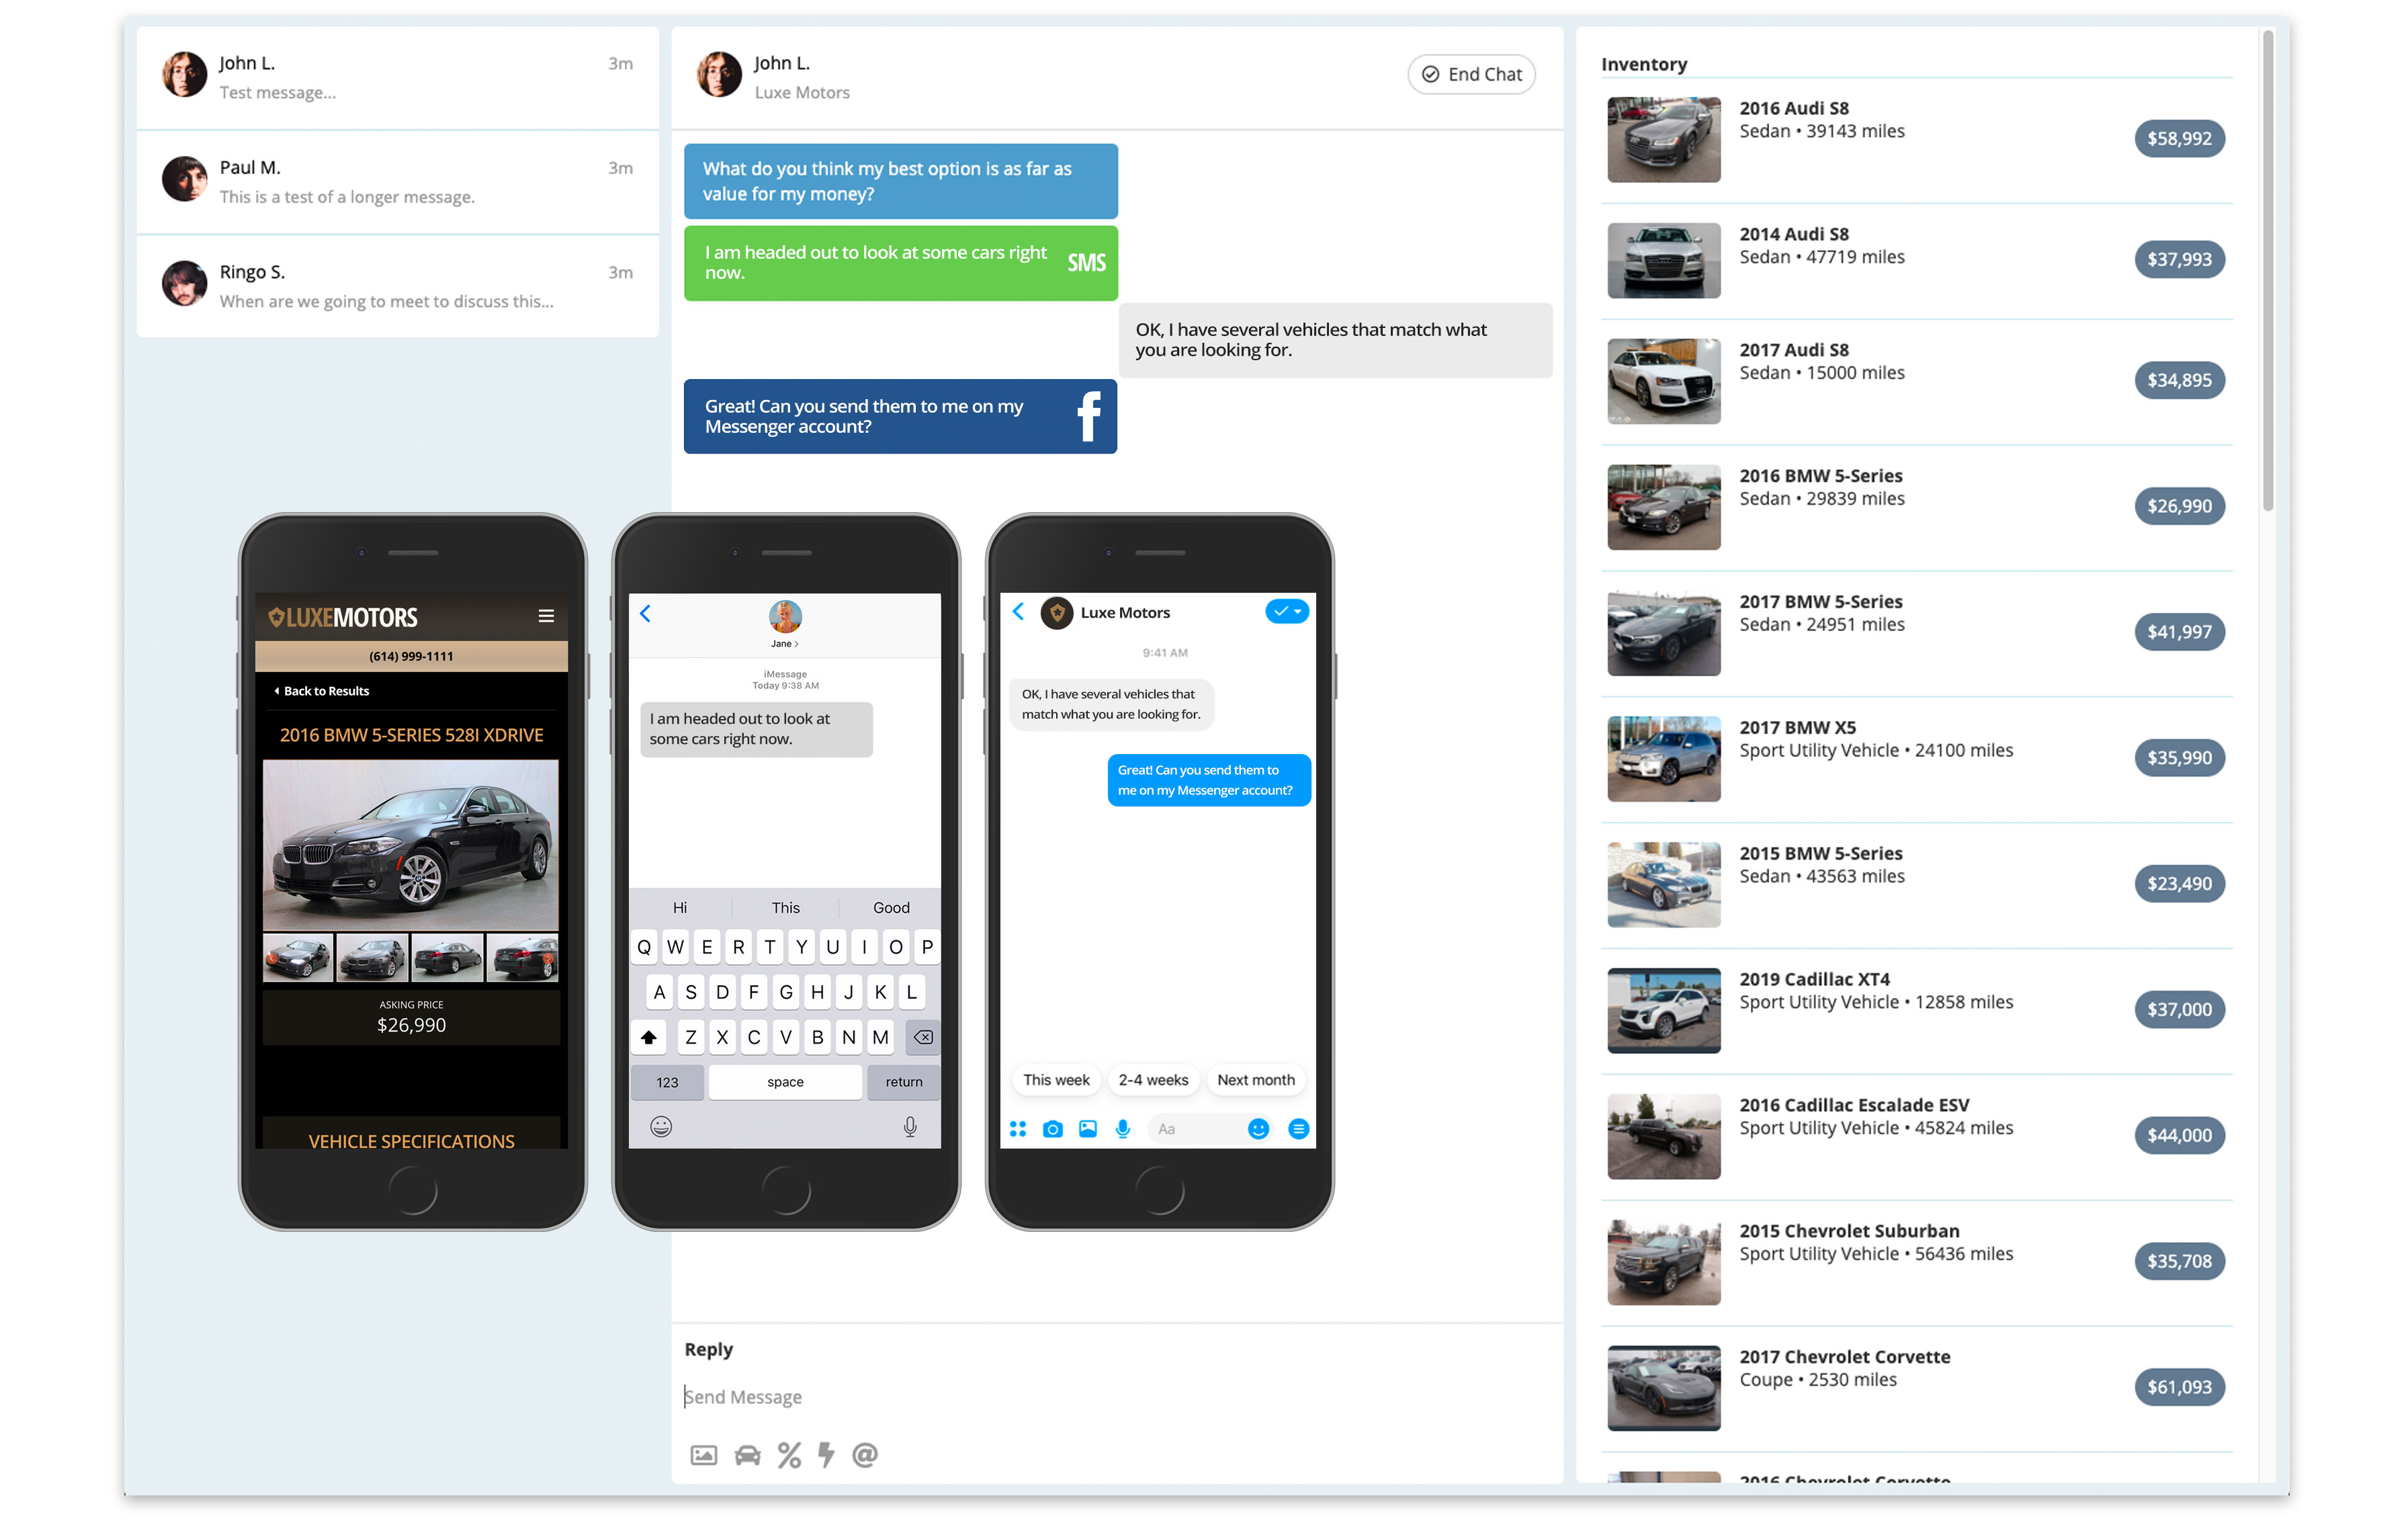
Task: Click 'Back to Results' on mobile site
Action: 321,691
